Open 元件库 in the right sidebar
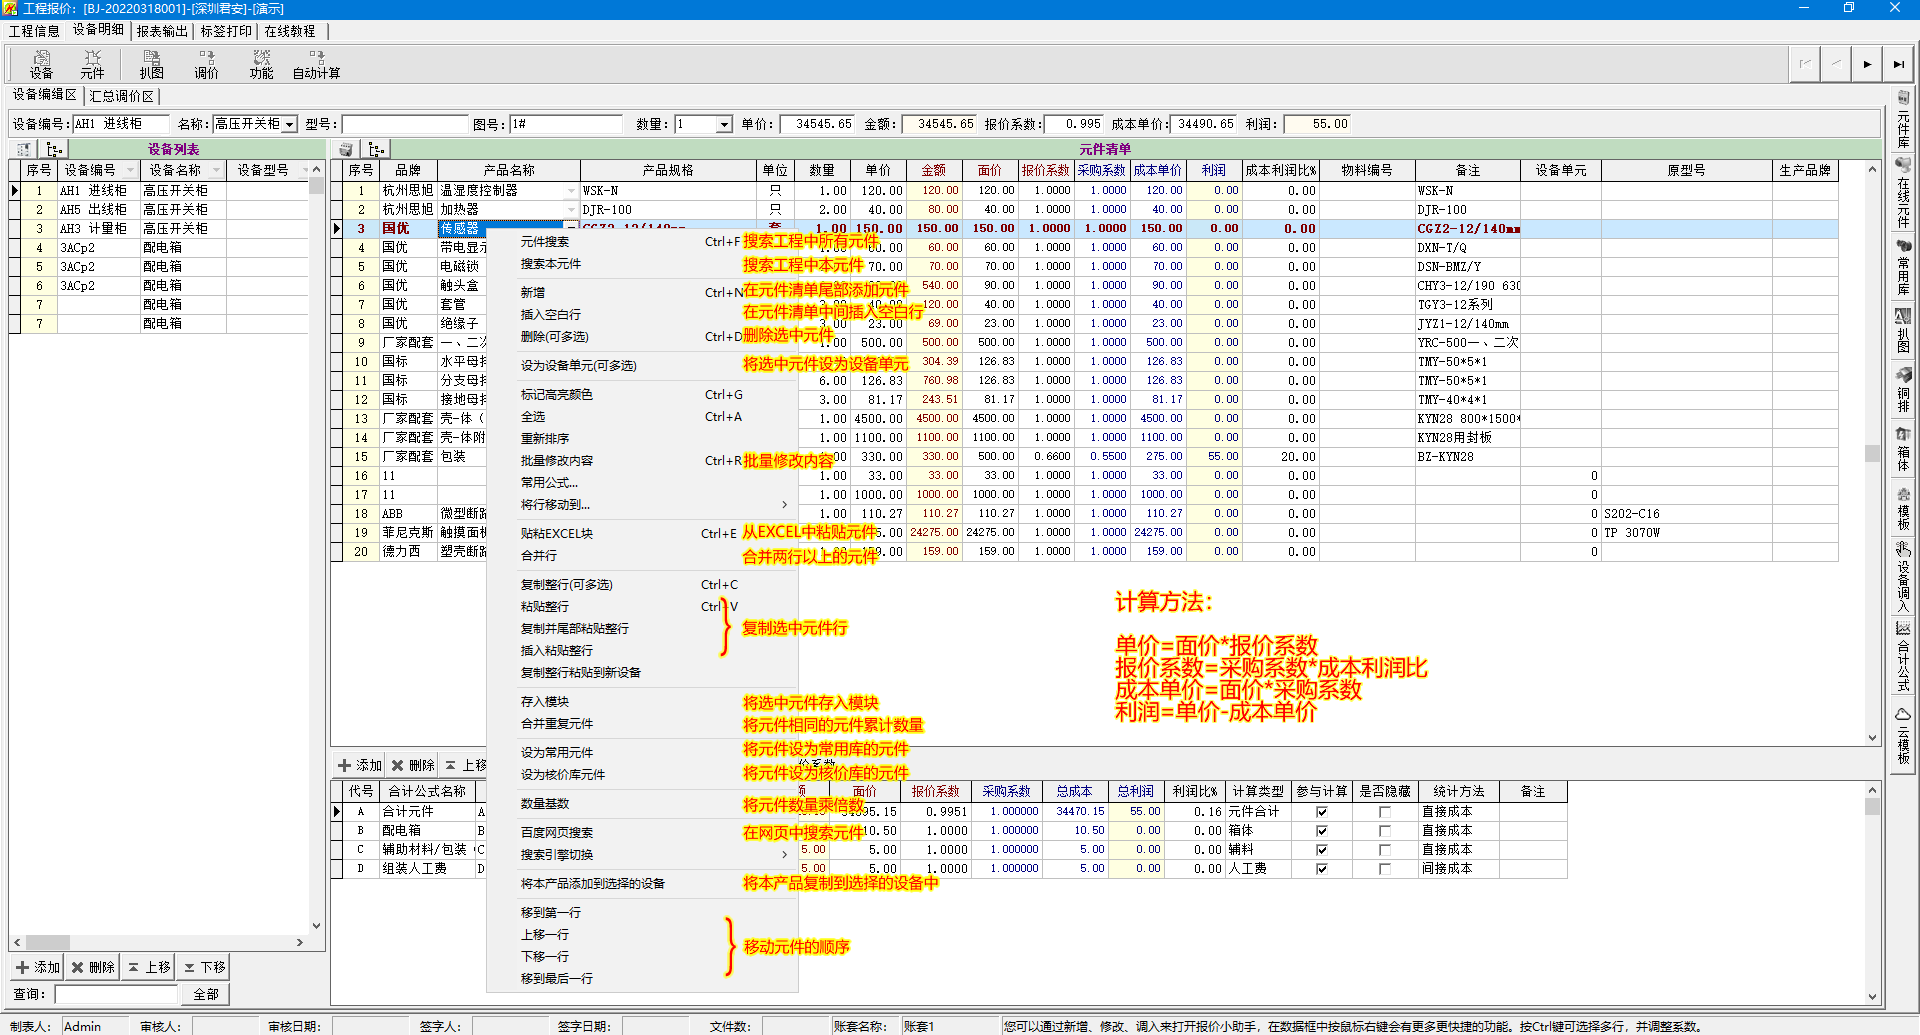Viewport: 1920px width, 1035px height. (1903, 119)
